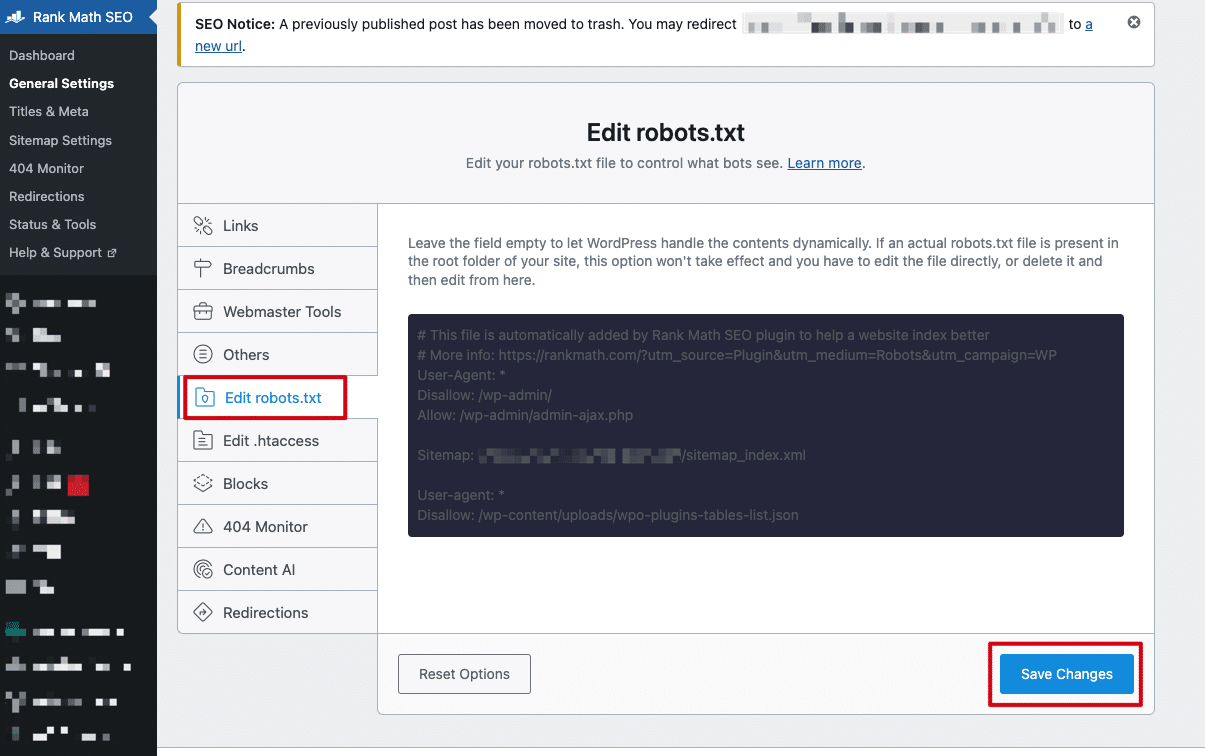Open Dashboard in Rank Math sidebar
This screenshot has width=1205, height=756.
coord(42,55)
